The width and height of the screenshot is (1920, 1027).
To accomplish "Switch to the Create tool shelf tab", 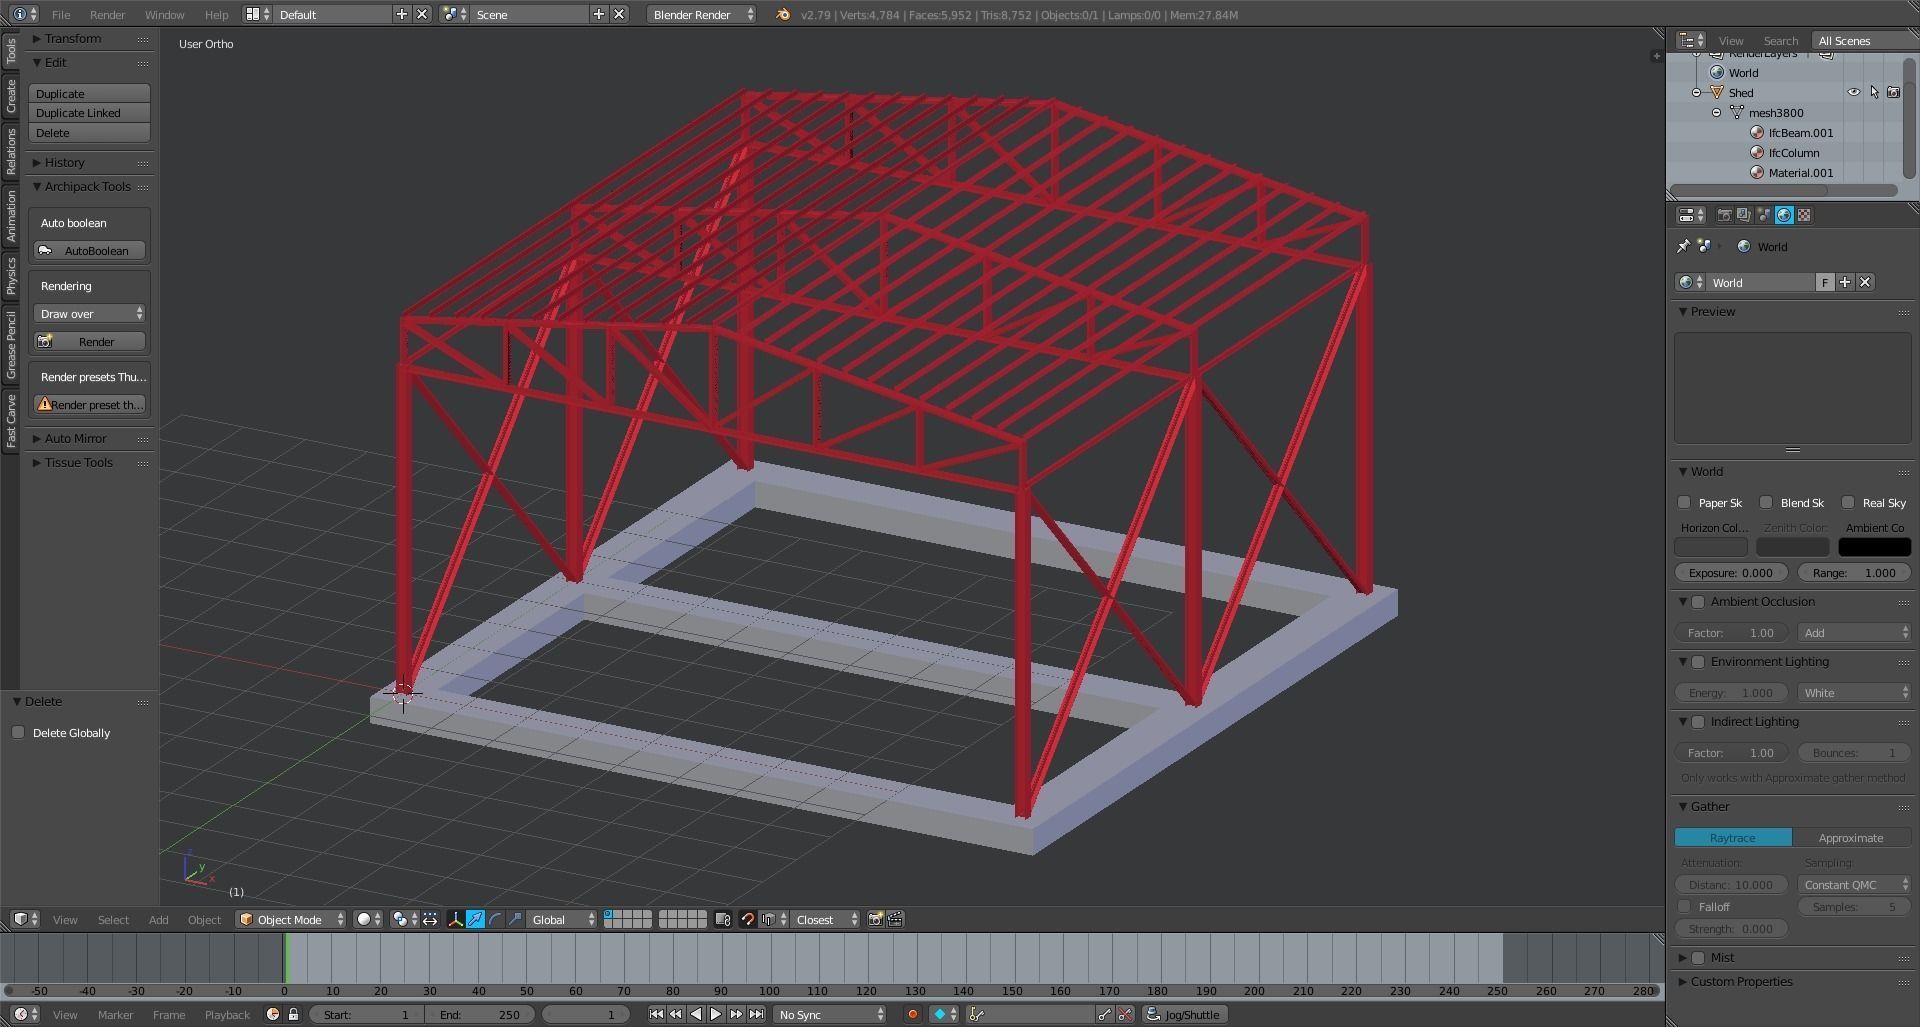I will pos(11,96).
